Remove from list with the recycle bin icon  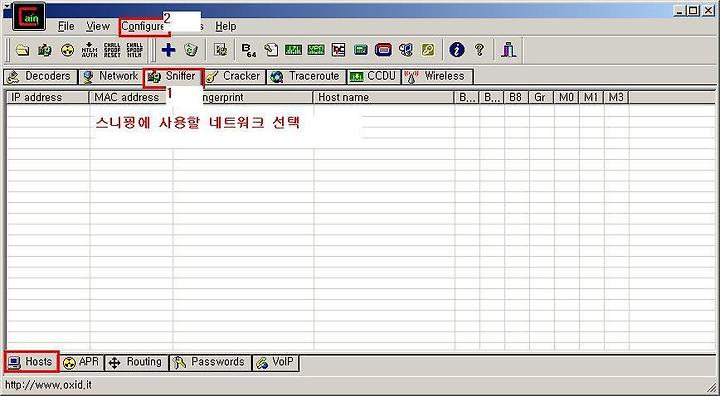pos(191,50)
